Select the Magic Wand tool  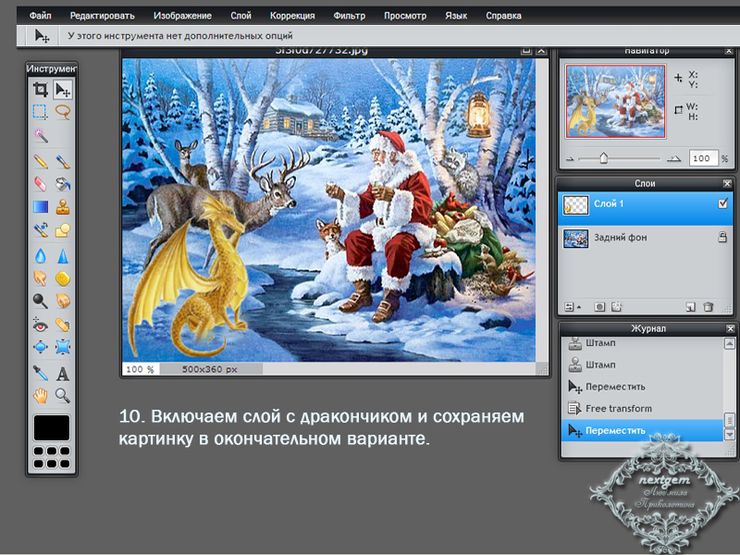[40, 135]
